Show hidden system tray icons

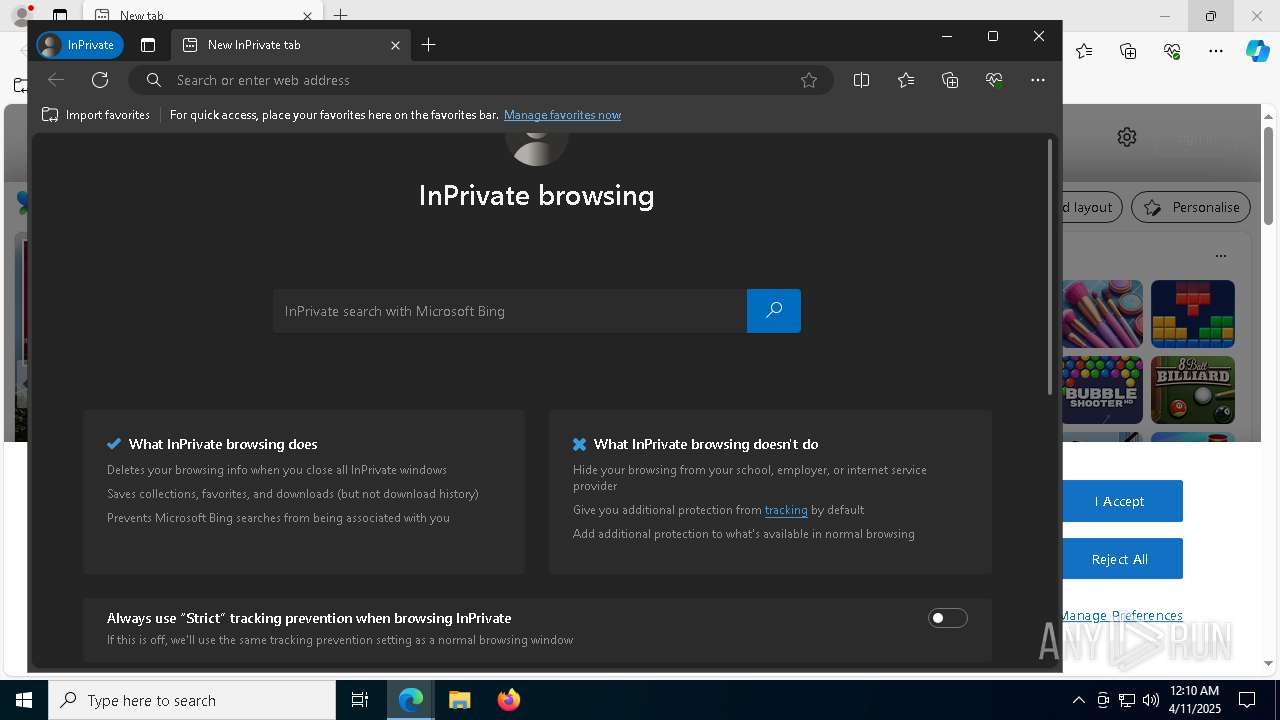click(x=1078, y=700)
